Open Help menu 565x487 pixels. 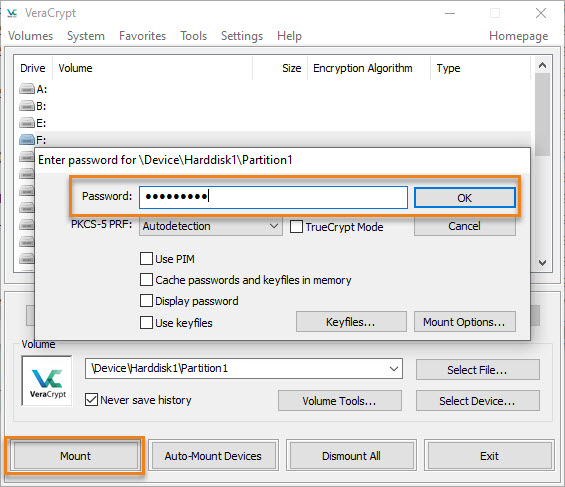pos(289,36)
